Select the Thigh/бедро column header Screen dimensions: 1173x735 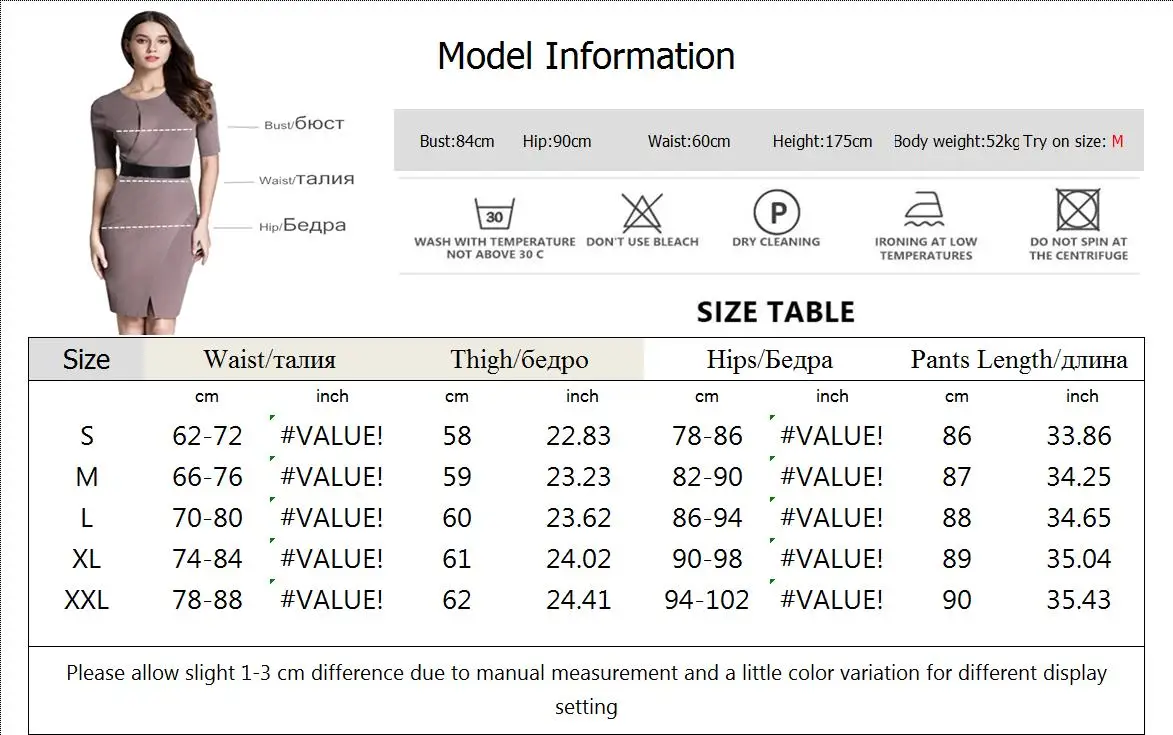click(519, 360)
